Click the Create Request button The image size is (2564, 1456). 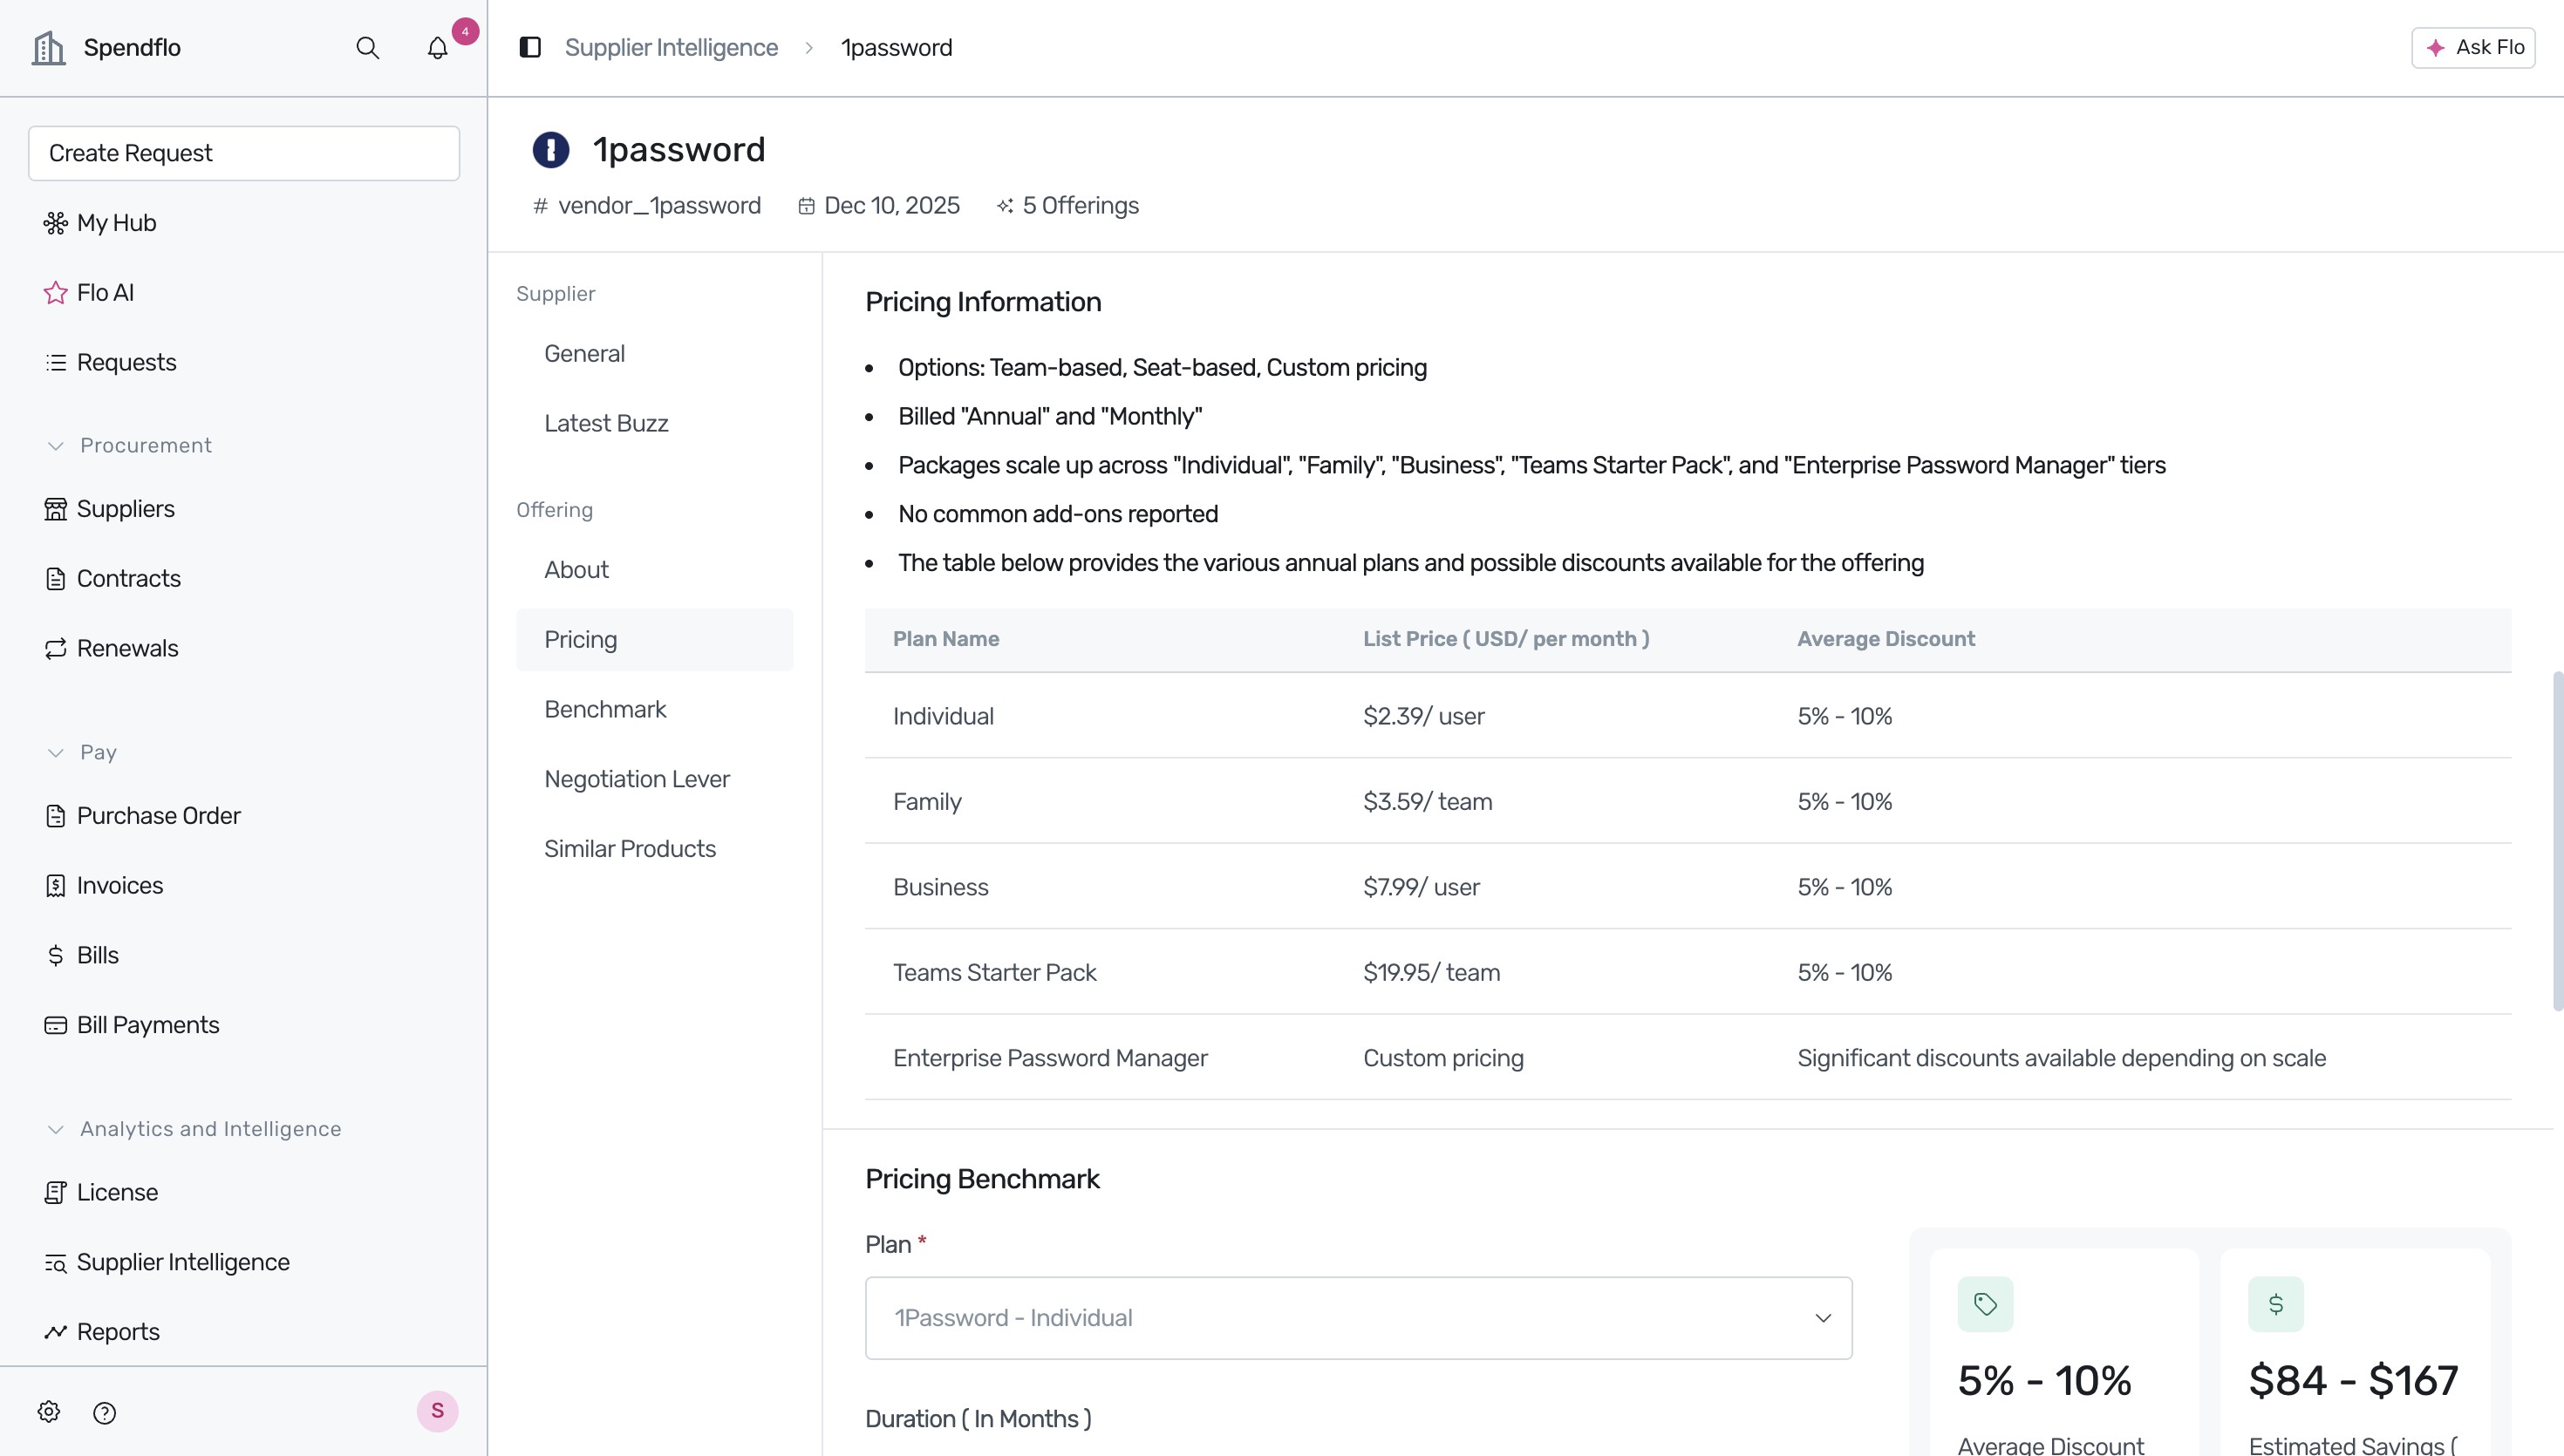point(244,153)
